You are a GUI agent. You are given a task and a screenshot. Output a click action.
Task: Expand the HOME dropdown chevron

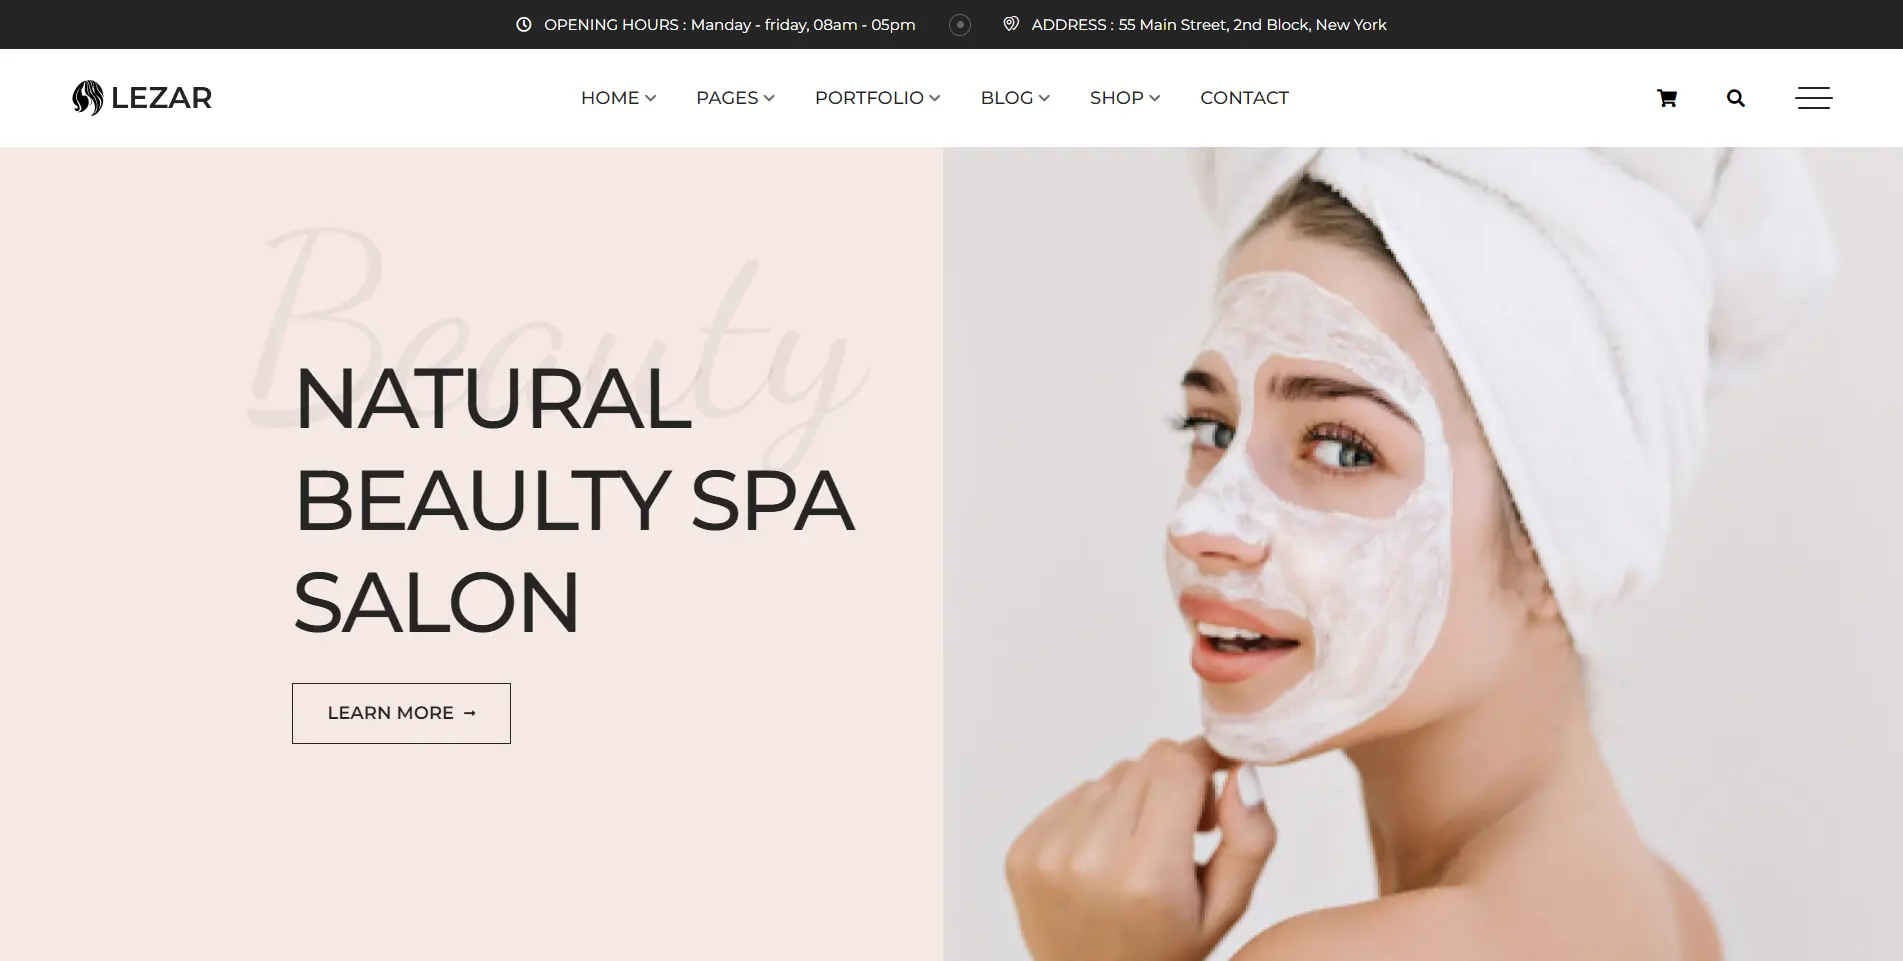click(x=650, y=98)
